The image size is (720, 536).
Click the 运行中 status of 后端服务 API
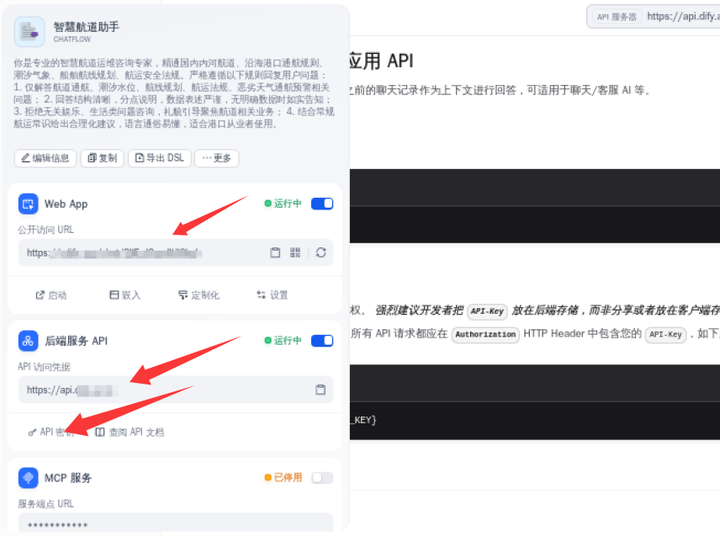(283, 340)
